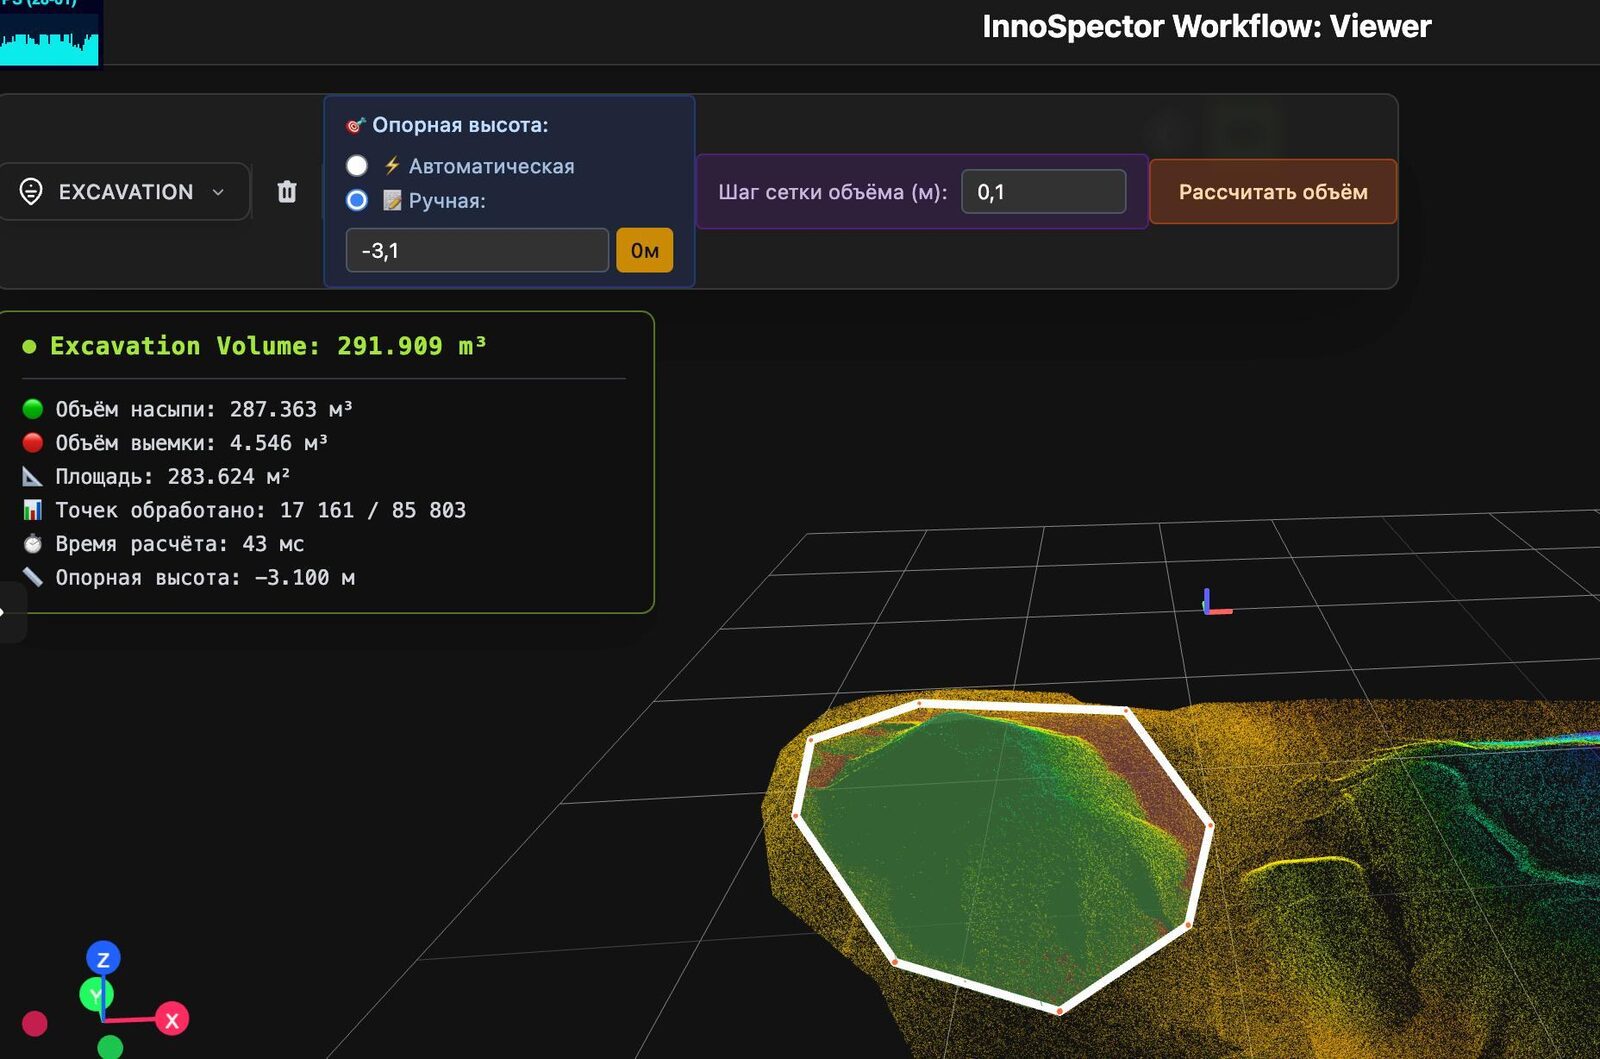Click a top-right vertex of the white polygon

tap(1126, 711)
